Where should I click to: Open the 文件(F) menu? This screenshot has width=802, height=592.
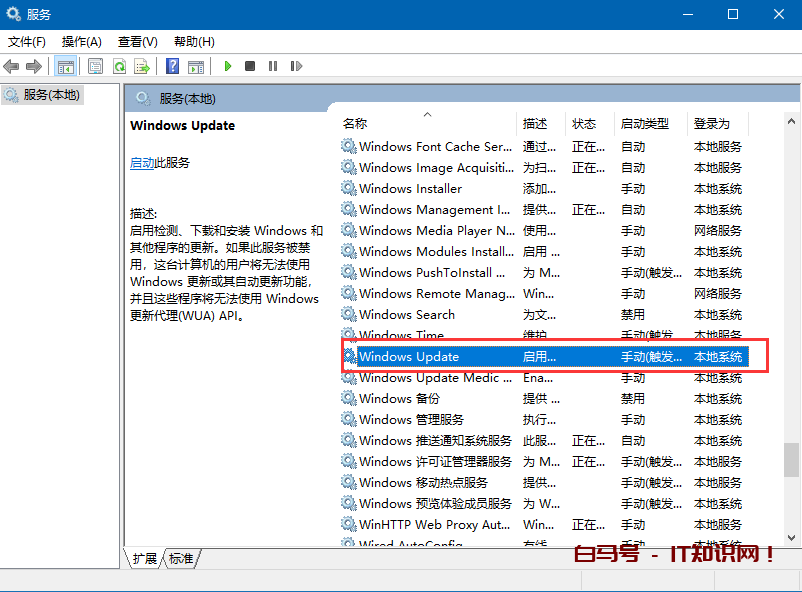coord(27,42)
